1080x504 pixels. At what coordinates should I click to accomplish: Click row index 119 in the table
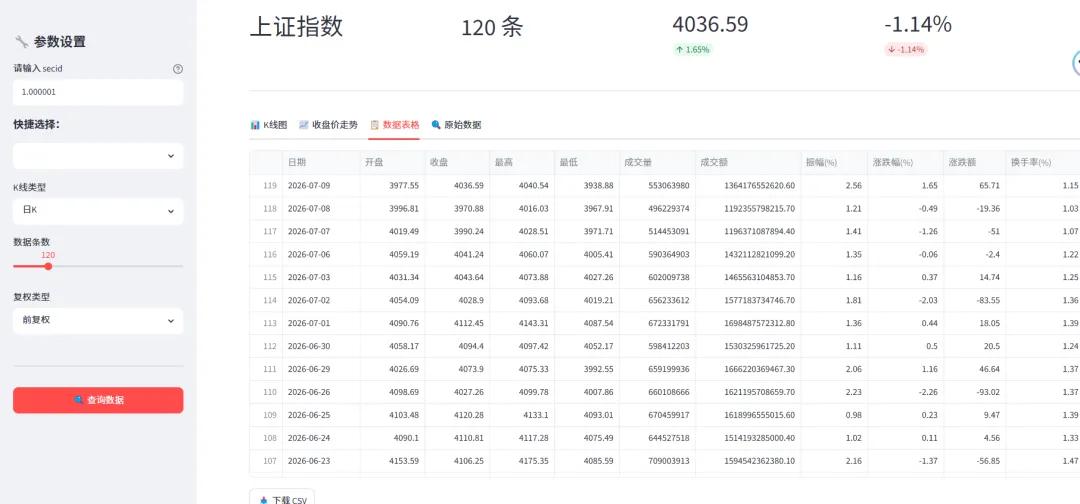click(266, 186)
